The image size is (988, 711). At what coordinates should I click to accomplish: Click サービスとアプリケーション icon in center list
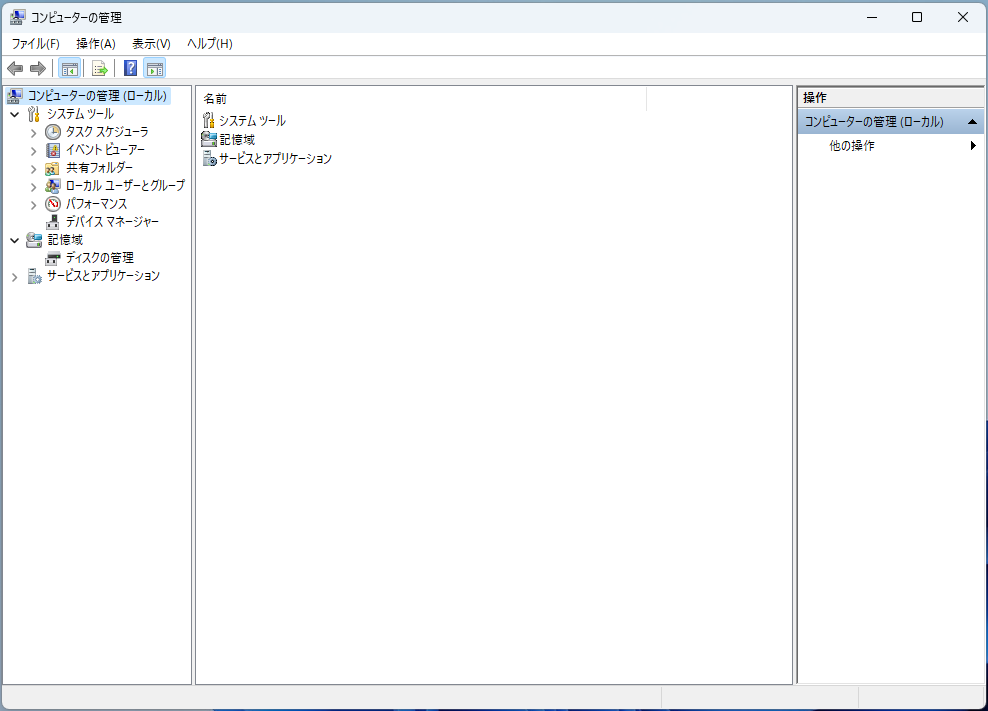[209, 158]
